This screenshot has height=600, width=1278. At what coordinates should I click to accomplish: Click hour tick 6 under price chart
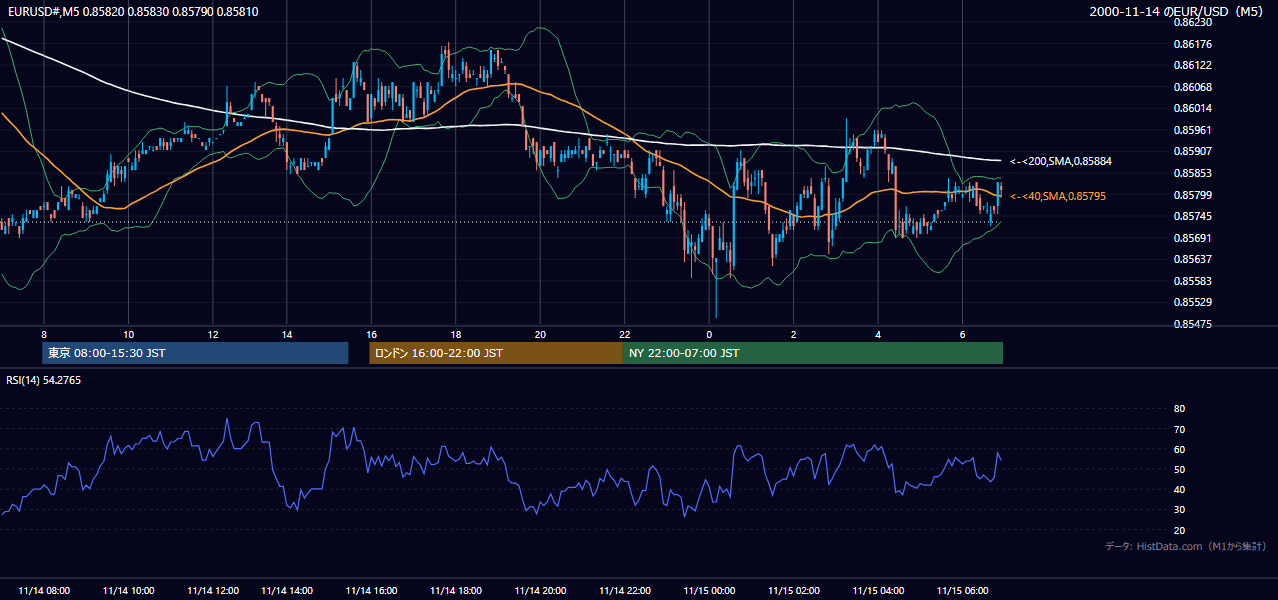pyautogui.click(x=963, y=334)
